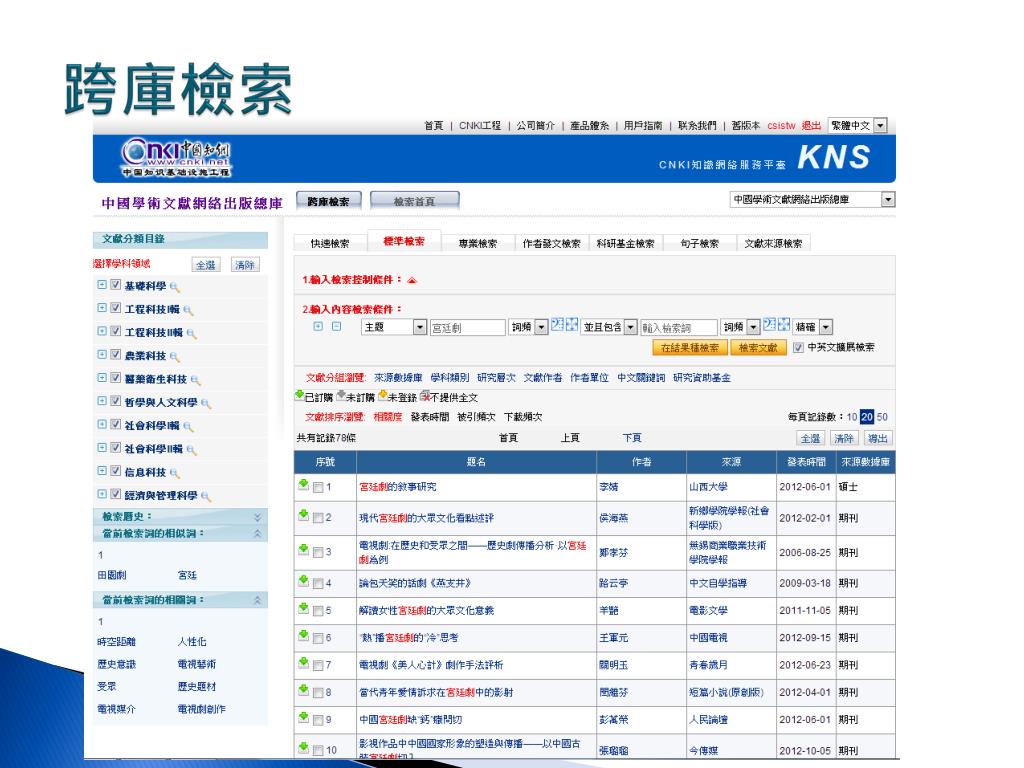The width and height of the screenshot is (1024, 768).
Task: Click the expand icon before the 精確 dropdown
Action: (784, 325)
